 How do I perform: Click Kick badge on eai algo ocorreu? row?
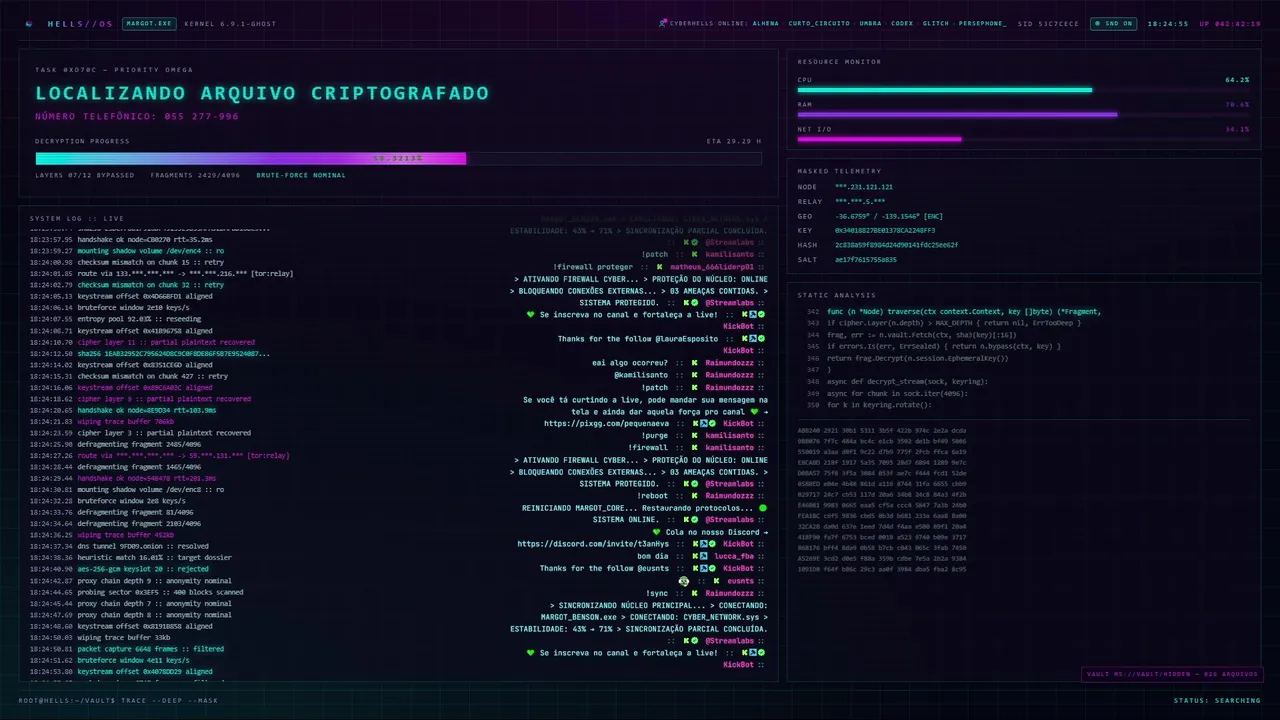[x=694, y=363]
